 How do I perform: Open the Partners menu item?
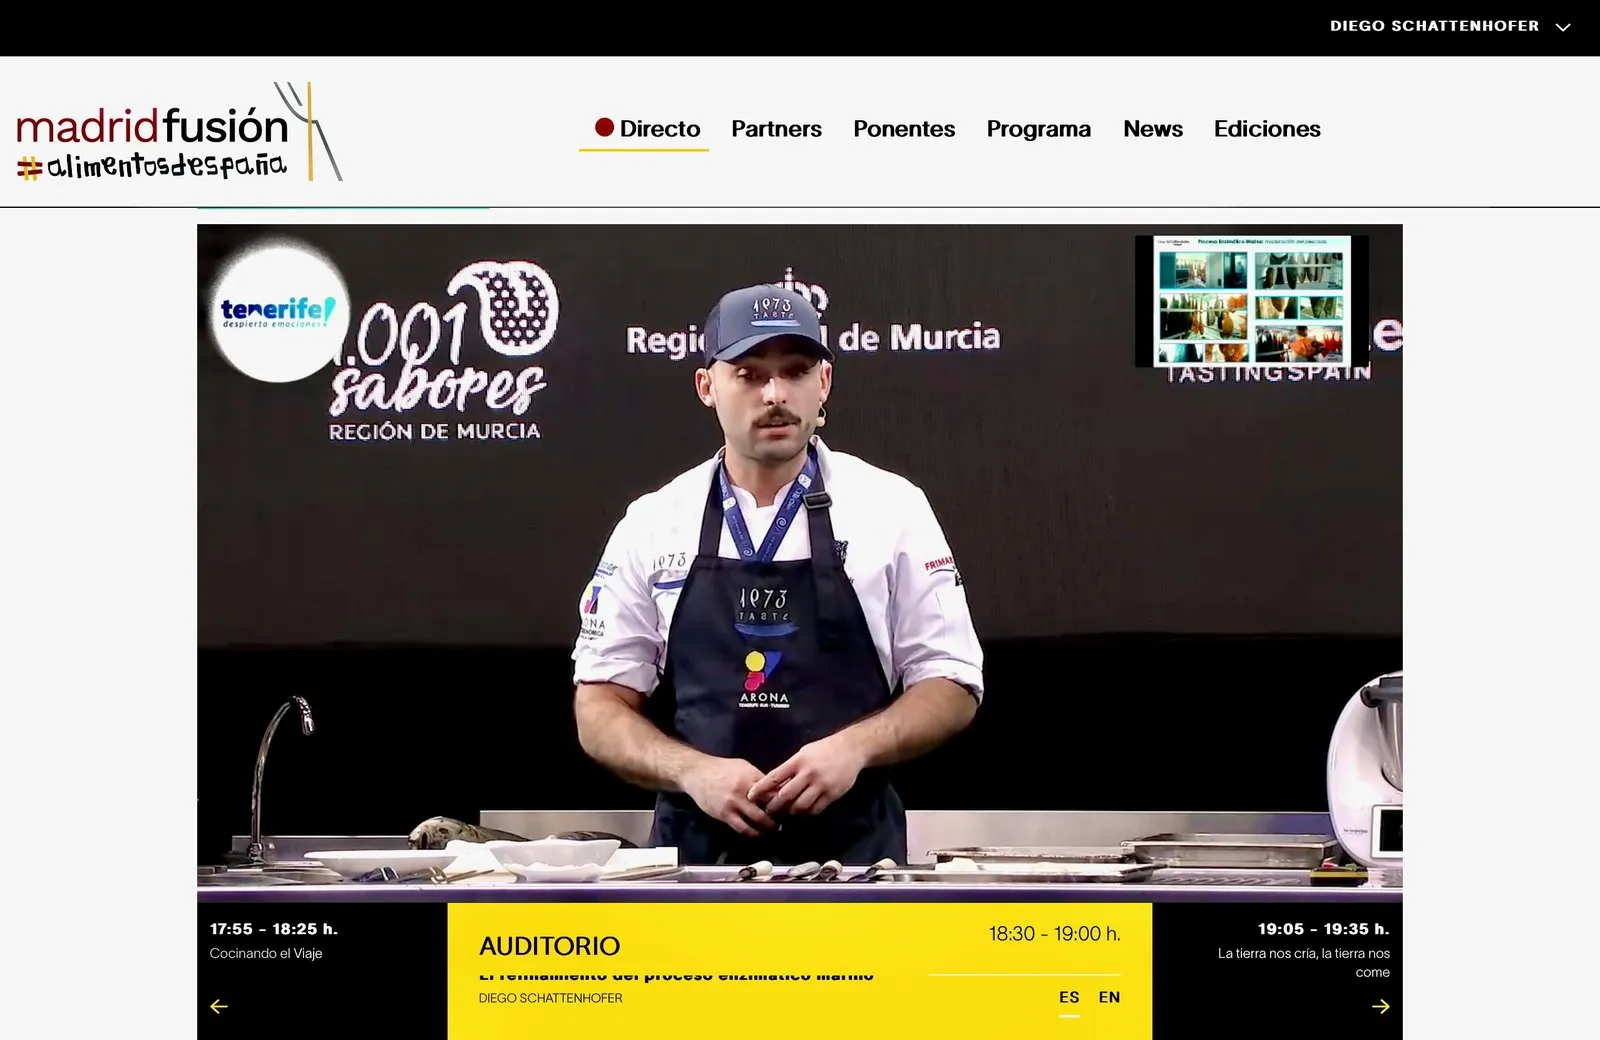[776, 129]
